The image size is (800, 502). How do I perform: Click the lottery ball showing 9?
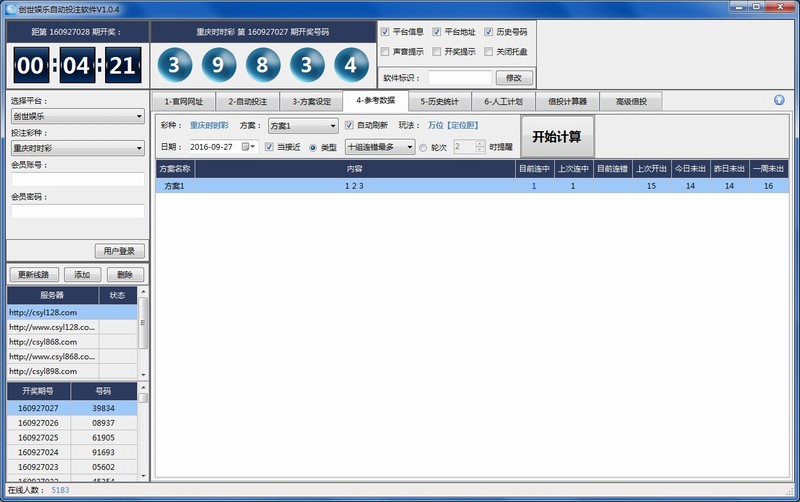219,65
